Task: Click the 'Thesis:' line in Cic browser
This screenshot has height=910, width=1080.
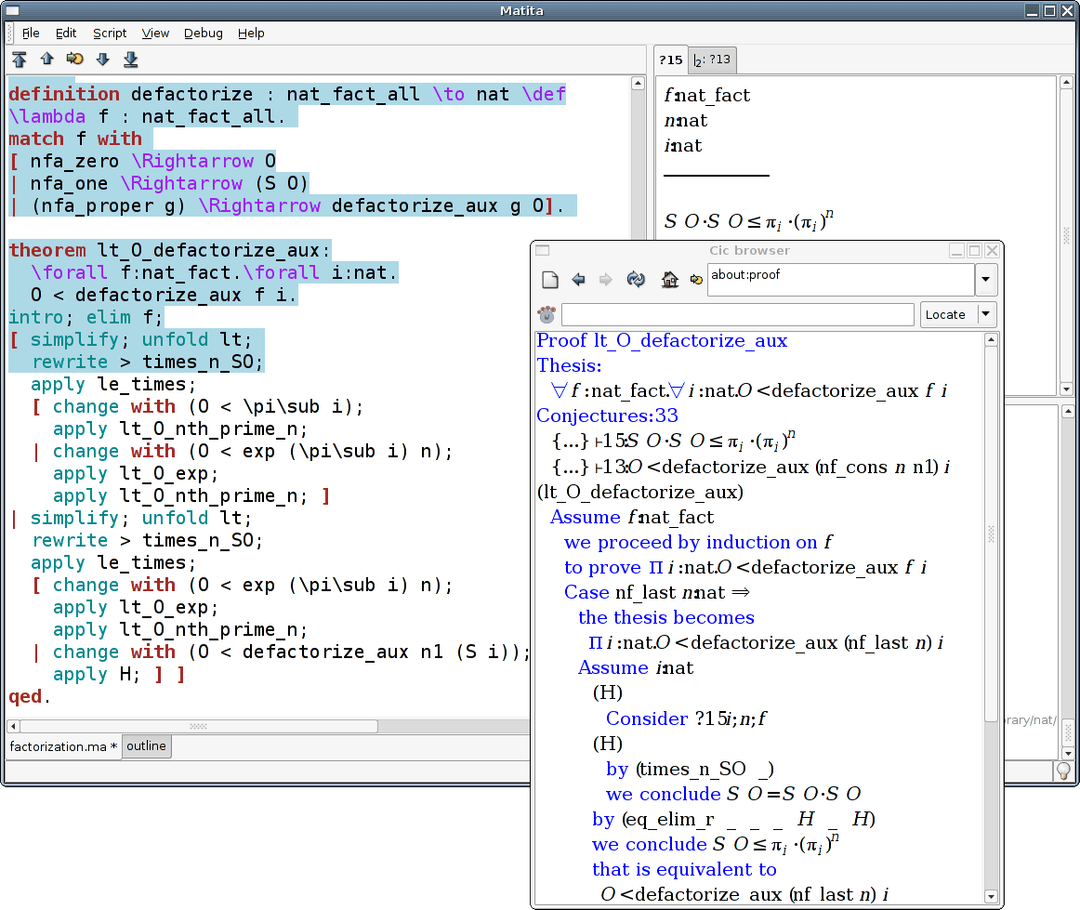Action: click(569, 366)
